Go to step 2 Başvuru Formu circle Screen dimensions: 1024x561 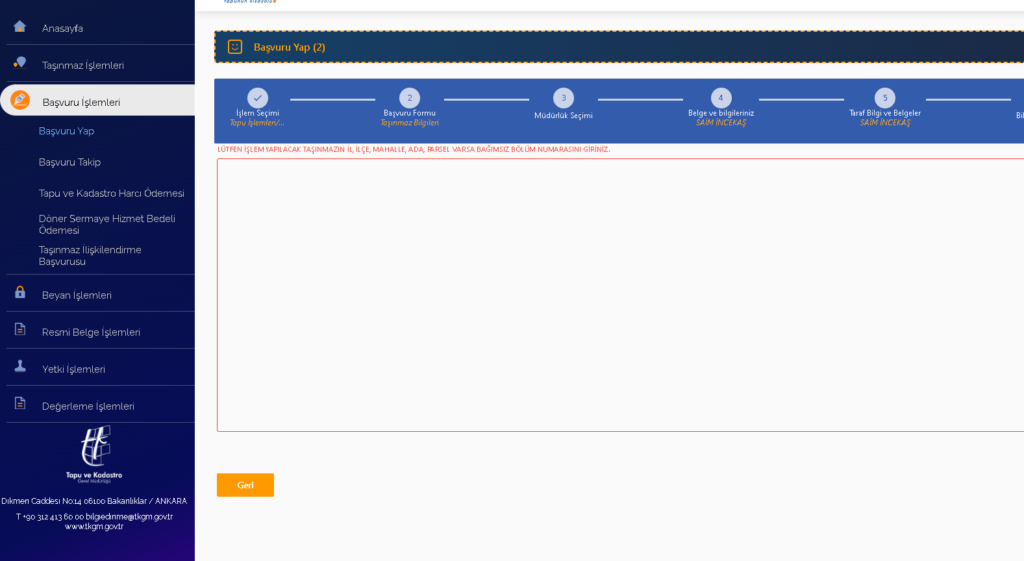[x=409, y=98]
